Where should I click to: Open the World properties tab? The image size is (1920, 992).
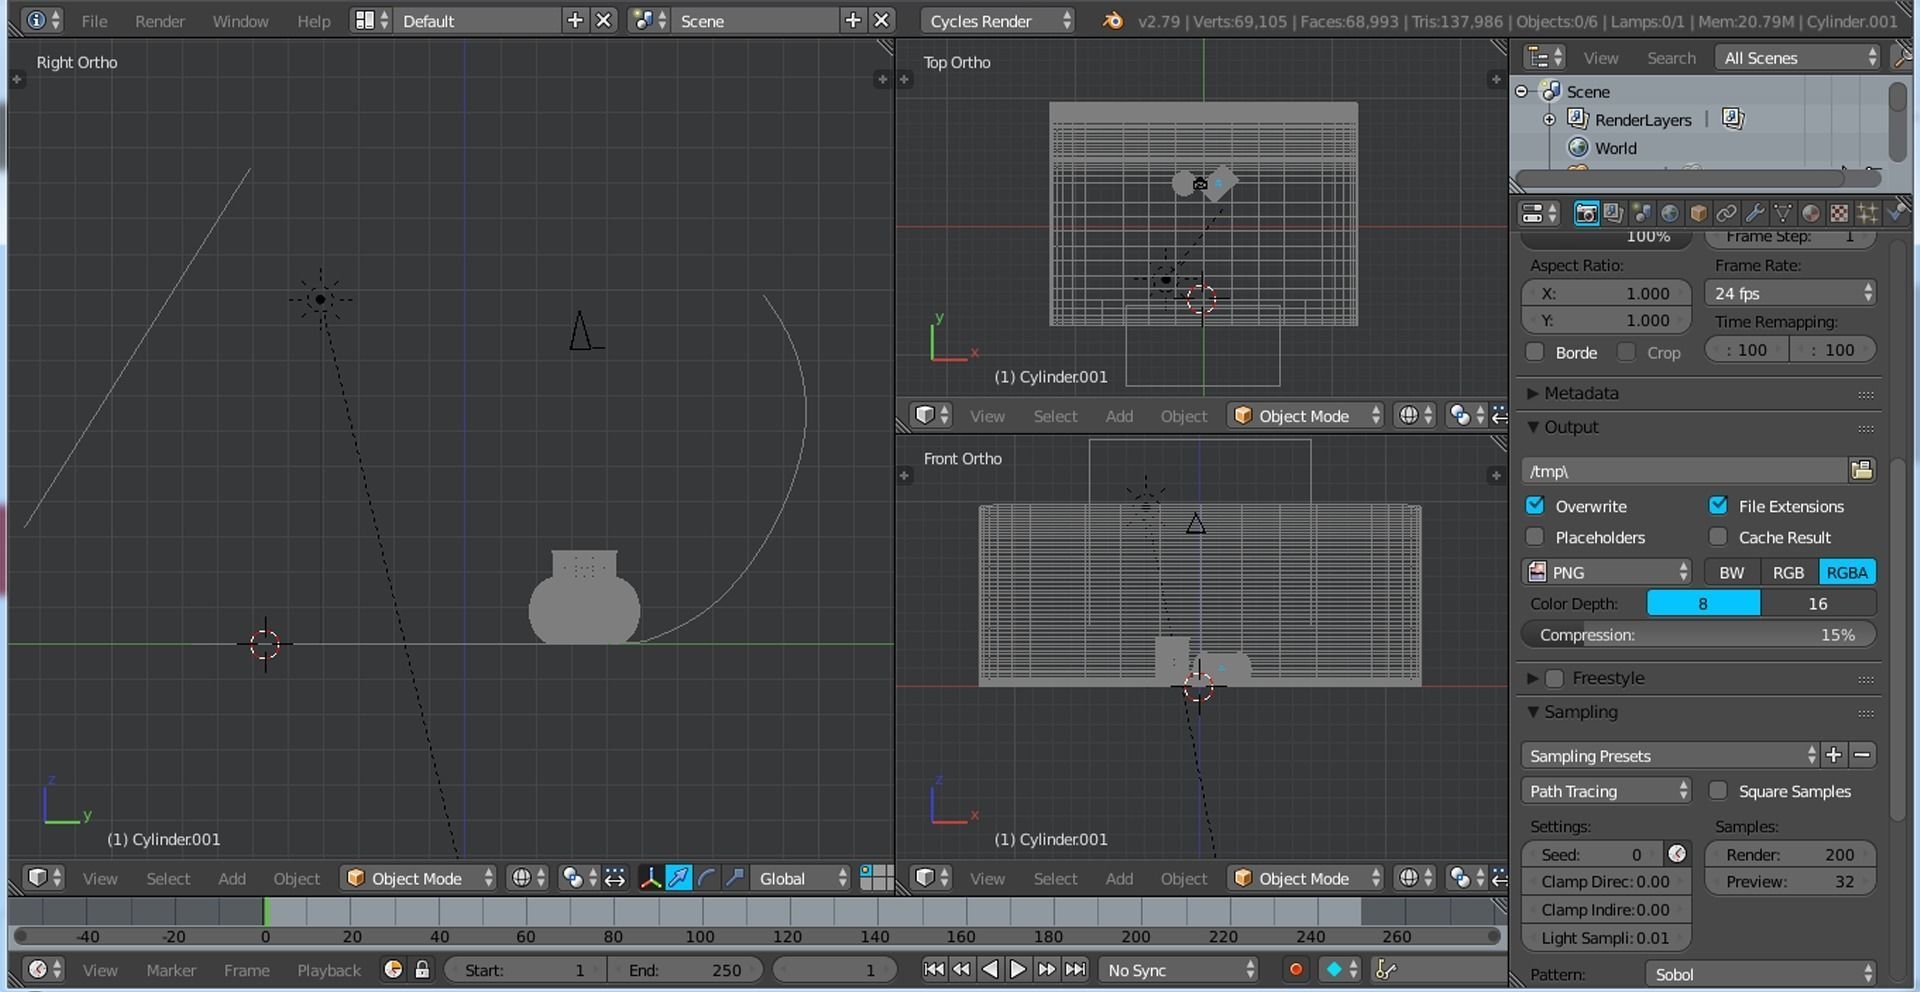pyautogui.click(x=1670, y=214)
